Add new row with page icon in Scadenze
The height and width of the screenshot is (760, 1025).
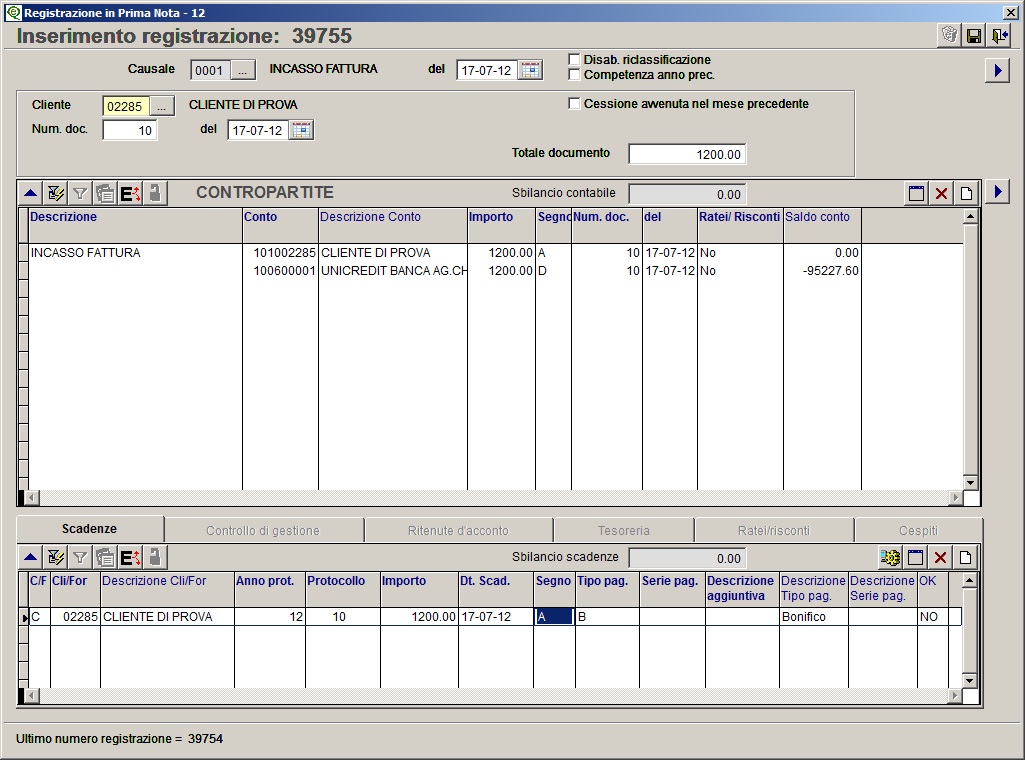[965, 557]
